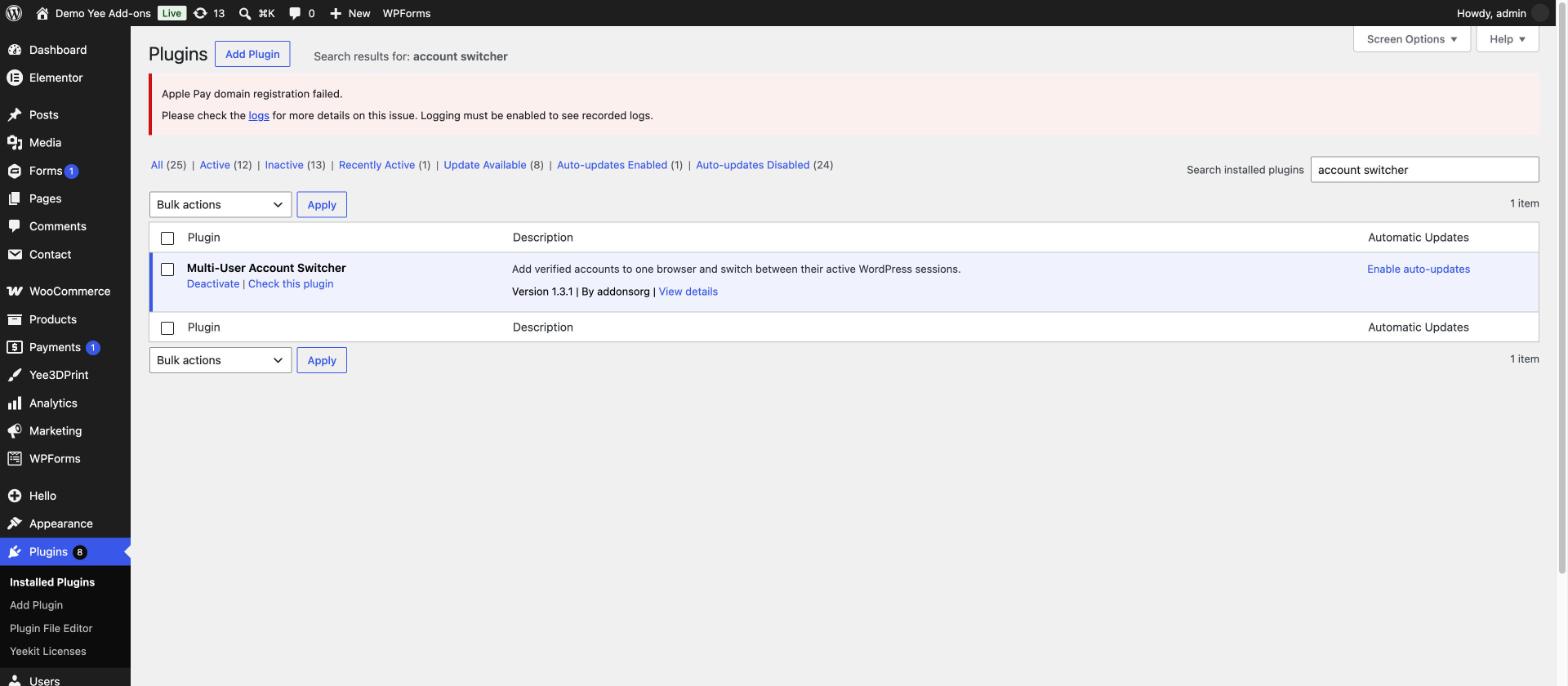Open Plugin File Editor submenu item
Viewport: 1568px width, 686px height.
point(51,628)
